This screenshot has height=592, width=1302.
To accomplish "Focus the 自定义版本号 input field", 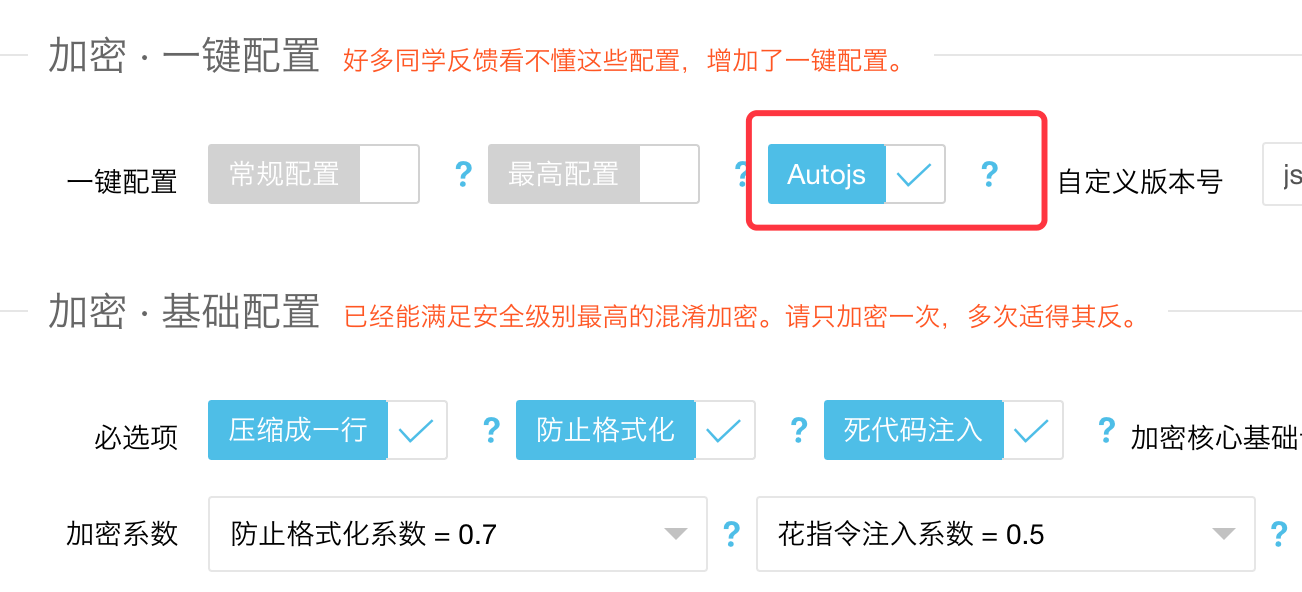I will pos(1282,174).
